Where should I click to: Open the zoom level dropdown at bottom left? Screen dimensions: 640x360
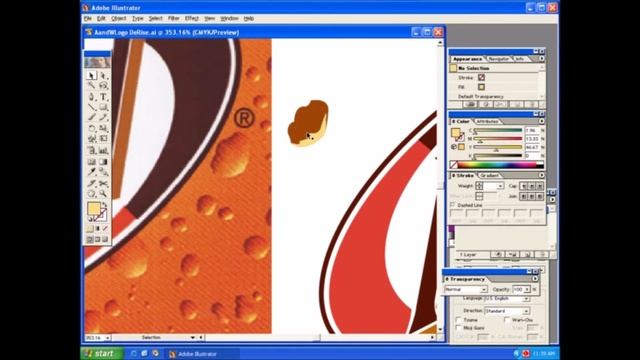(107, 338)
